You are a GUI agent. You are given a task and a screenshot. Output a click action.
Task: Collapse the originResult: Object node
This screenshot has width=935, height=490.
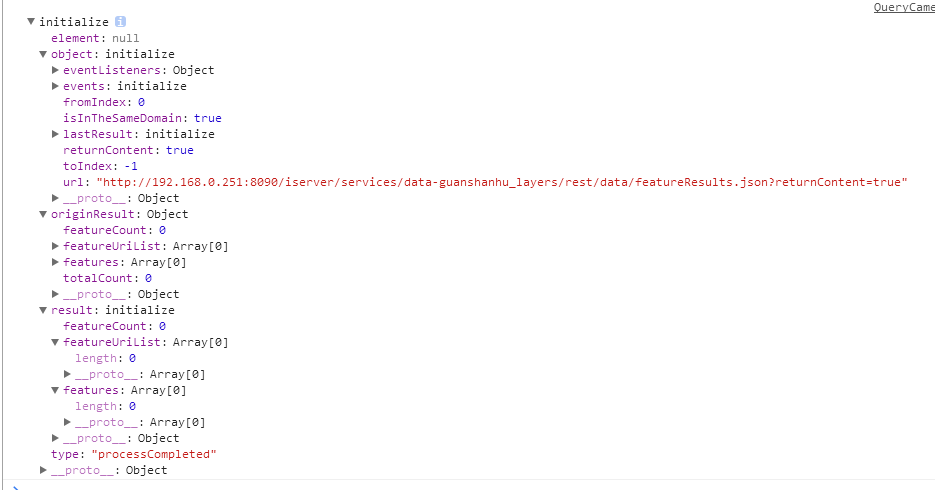(x=43, y=214)
